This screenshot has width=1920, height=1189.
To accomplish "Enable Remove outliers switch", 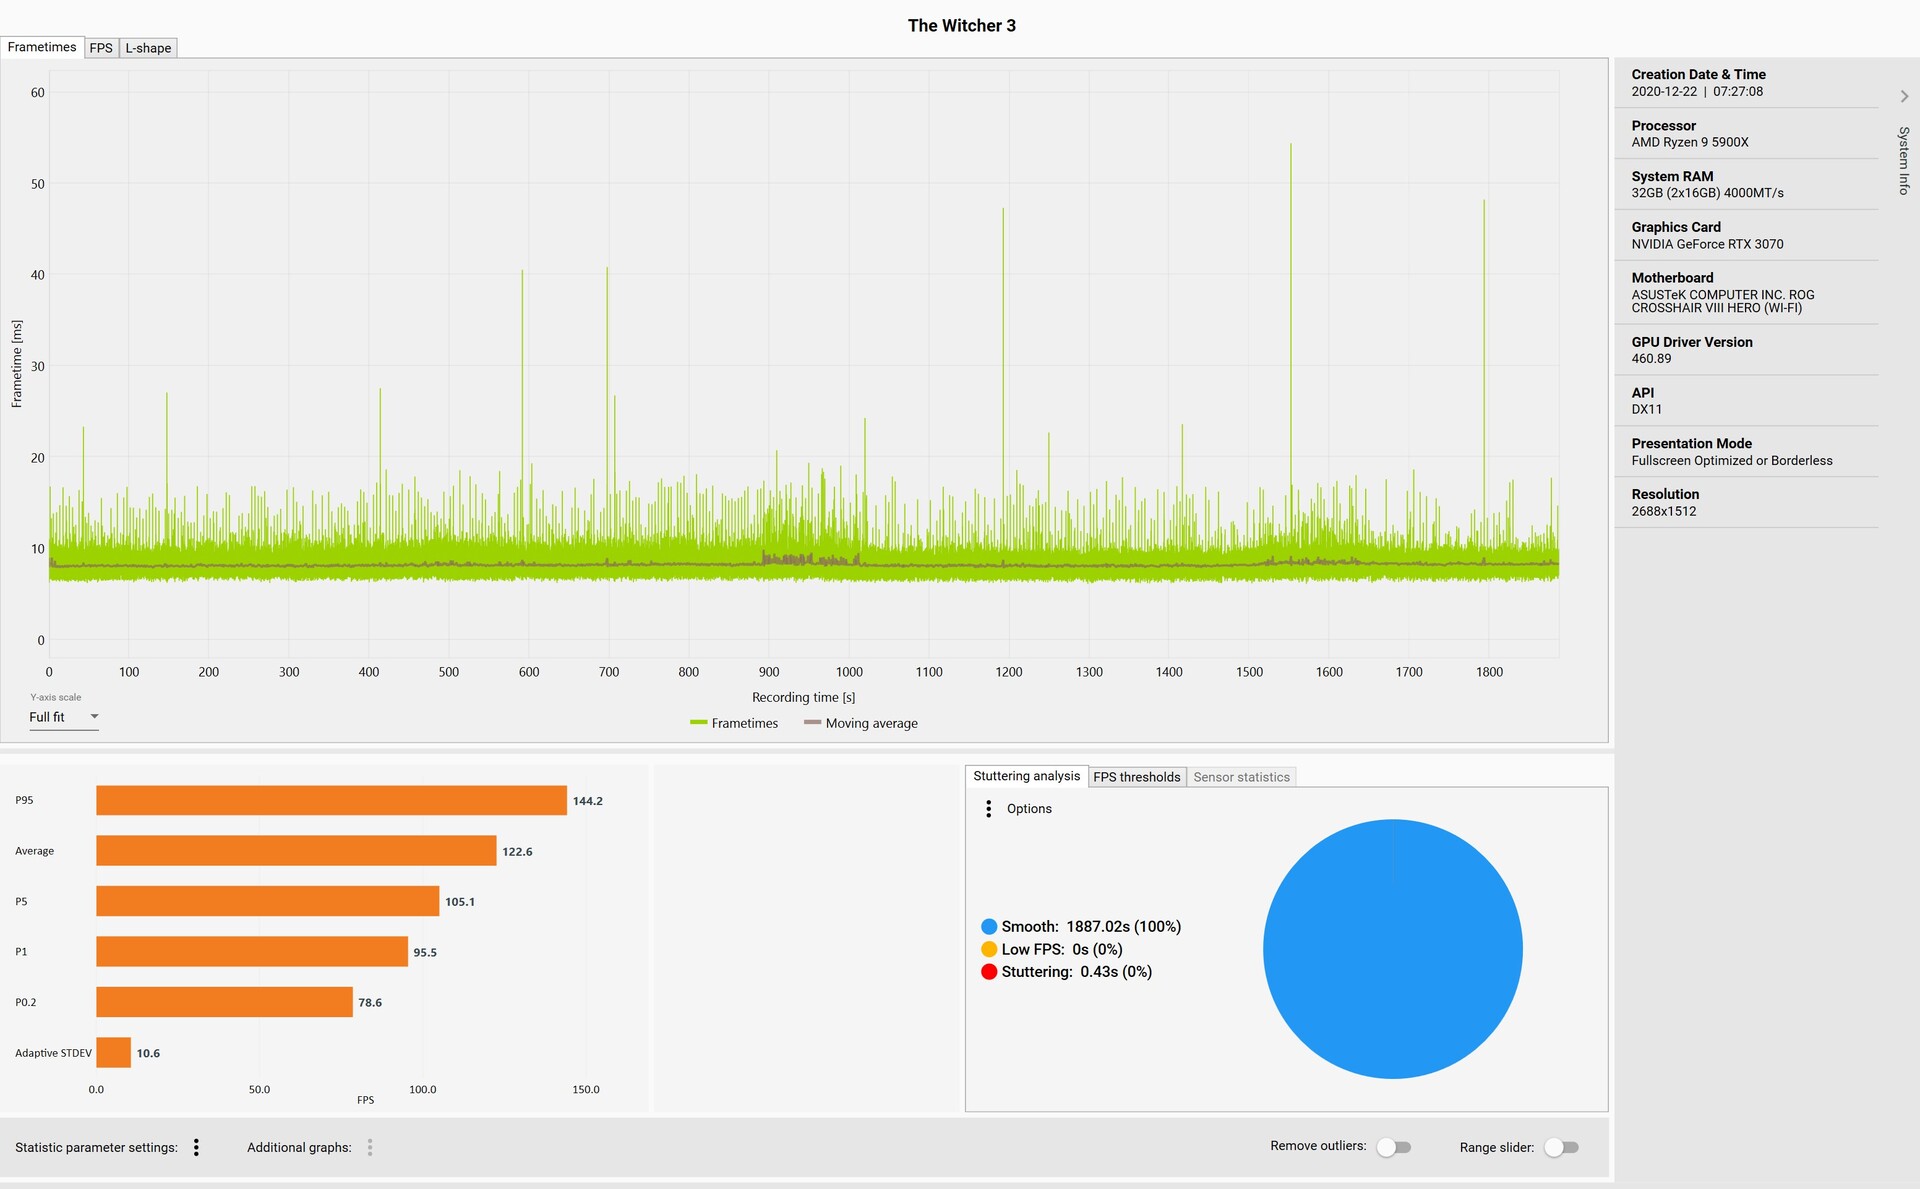I will pyautogui.click(x=1393, y=1147).
